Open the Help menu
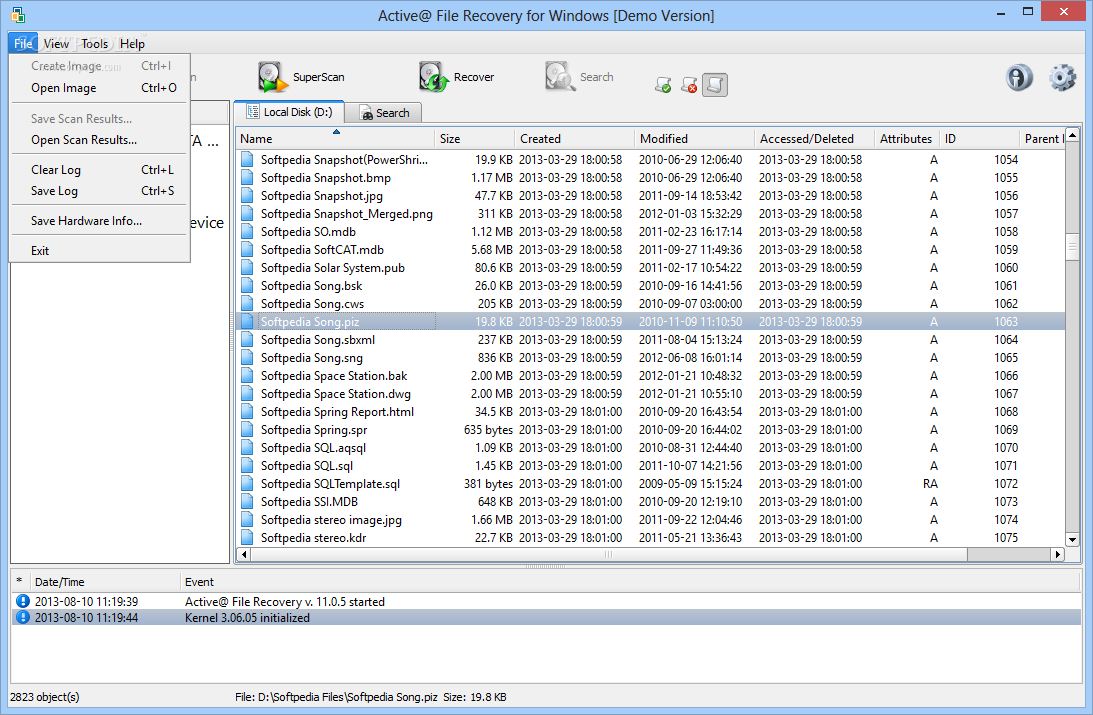 (132, 43)
